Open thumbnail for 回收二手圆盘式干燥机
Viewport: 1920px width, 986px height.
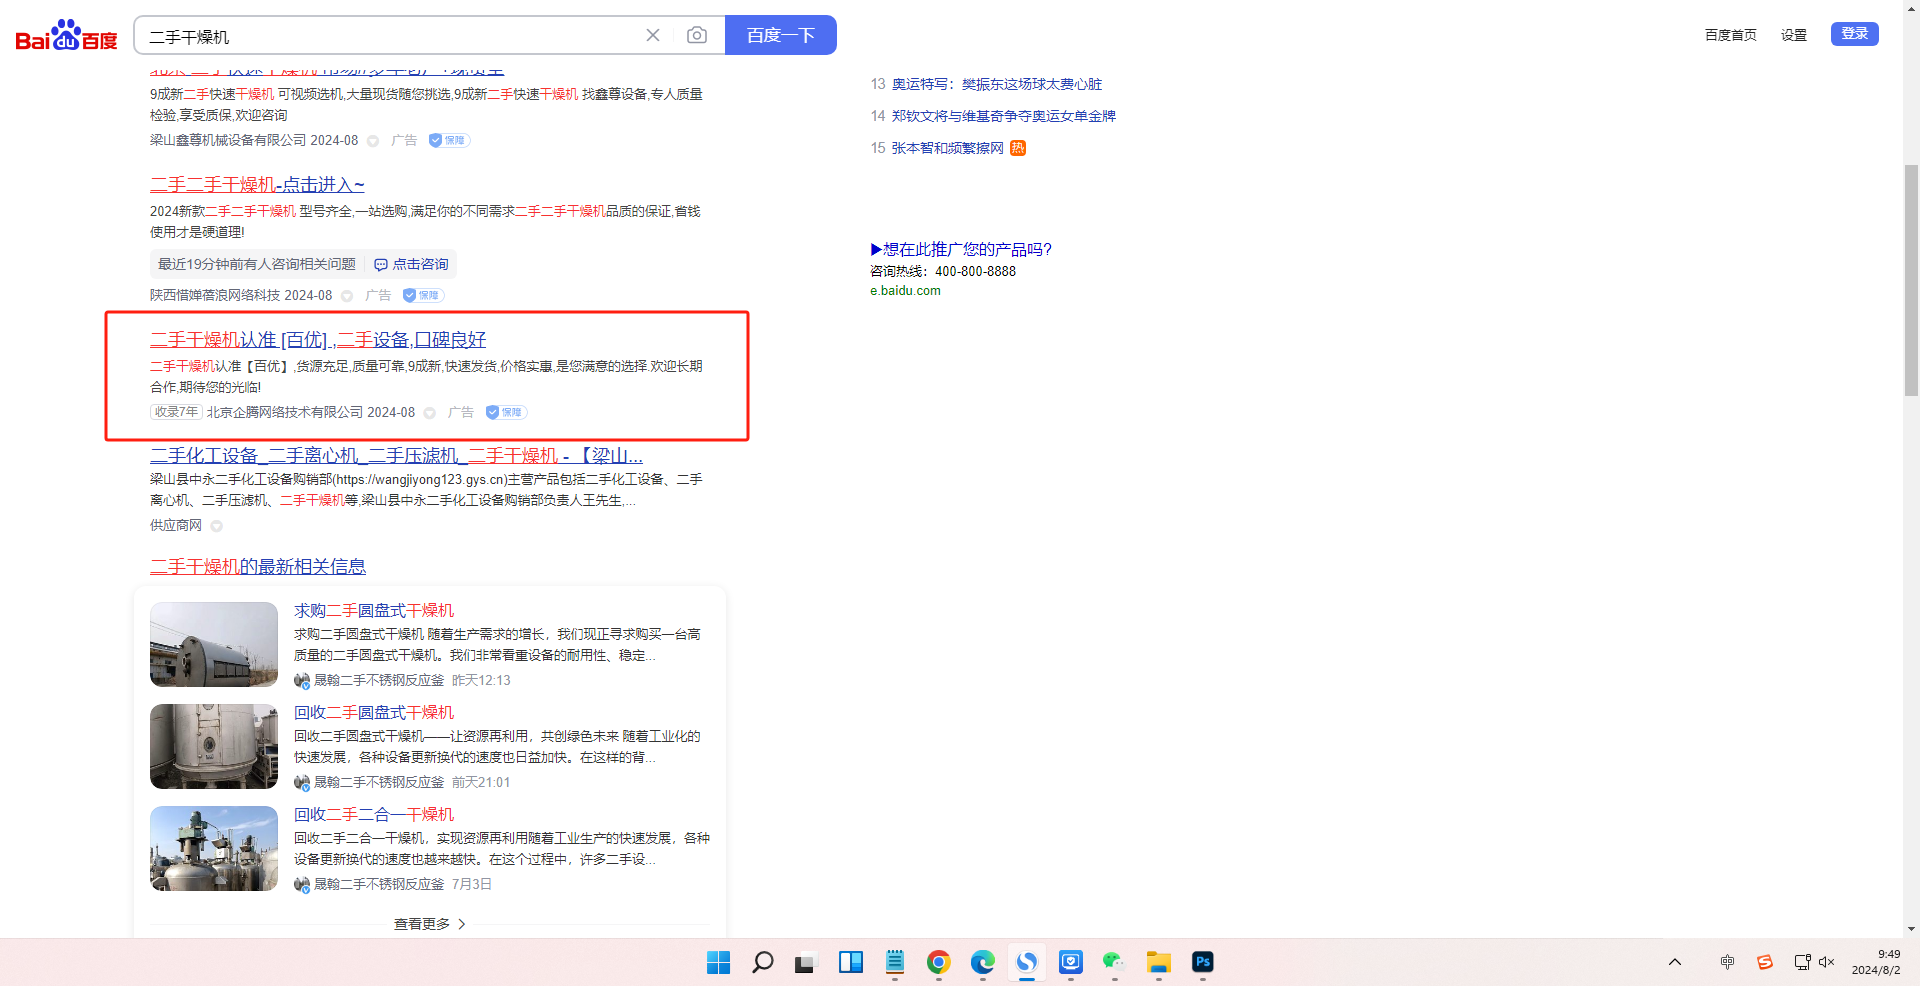click(x=214, y=746)
